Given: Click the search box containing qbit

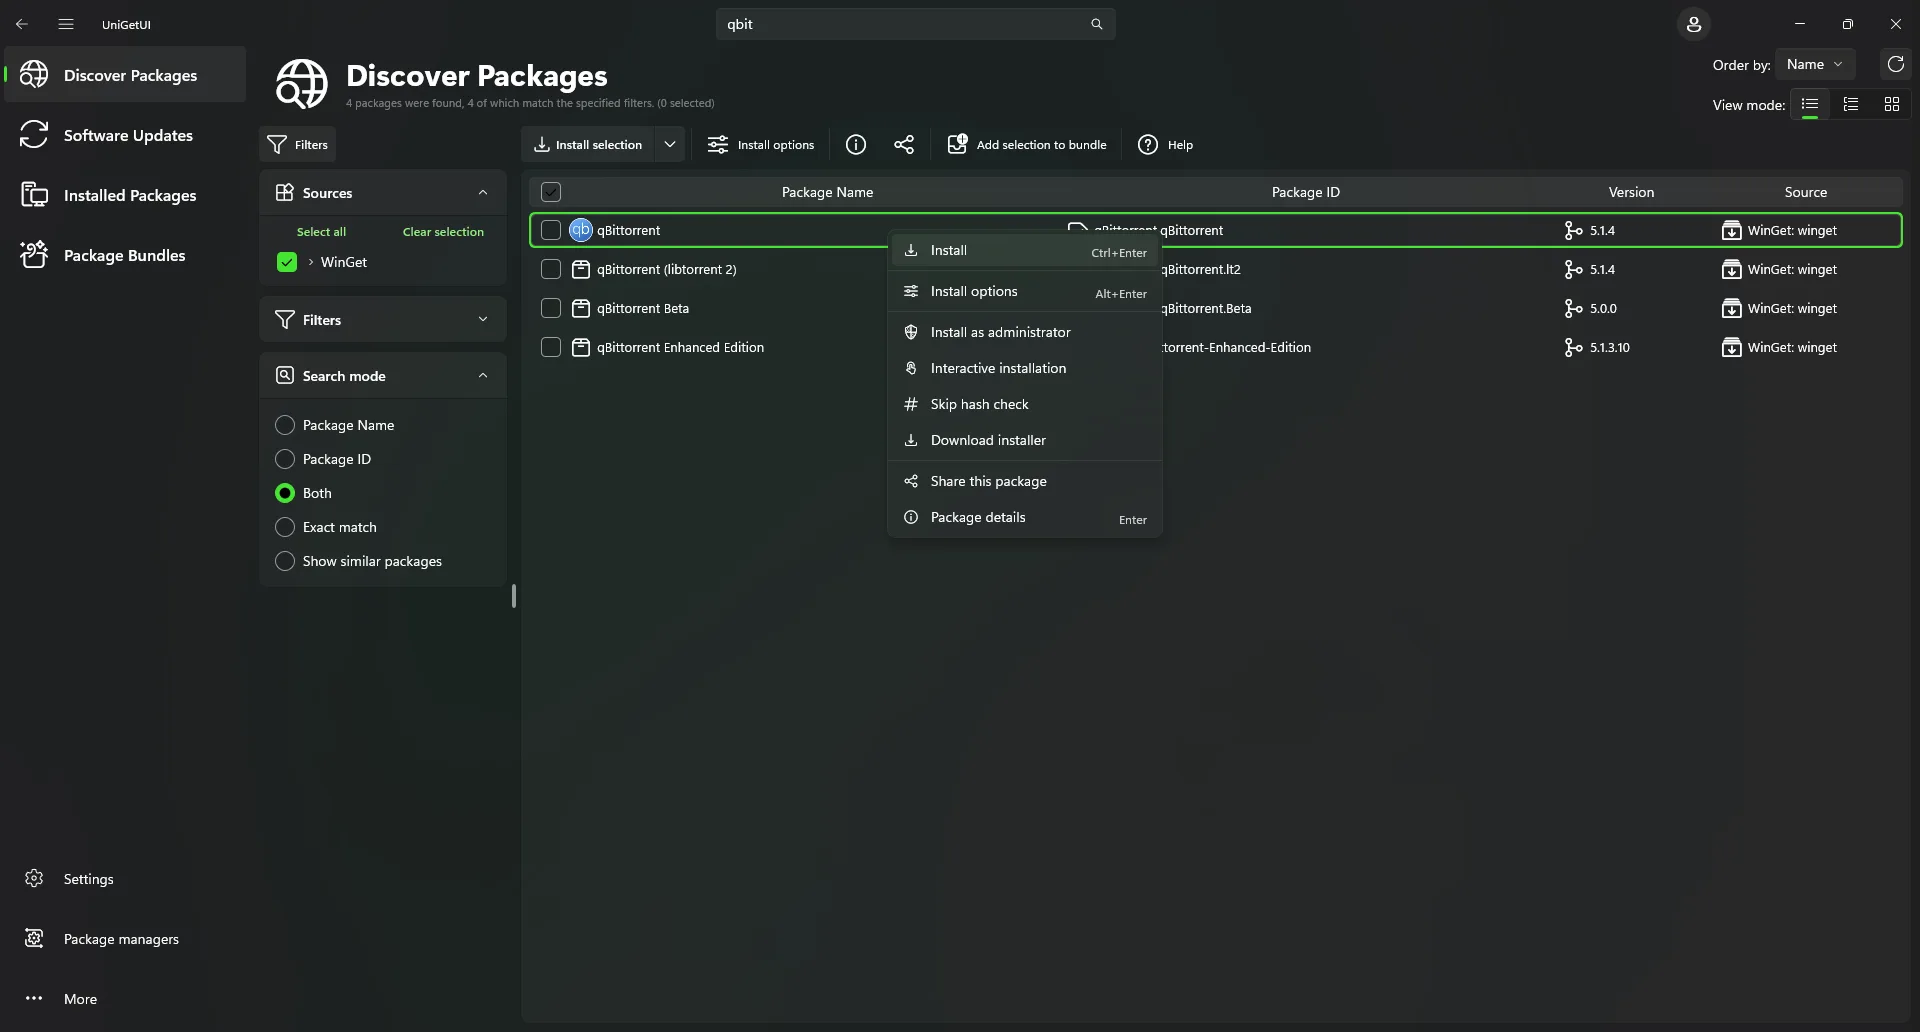Looking at the screenshot, I should pyautogui.click(x=900, y=24).
